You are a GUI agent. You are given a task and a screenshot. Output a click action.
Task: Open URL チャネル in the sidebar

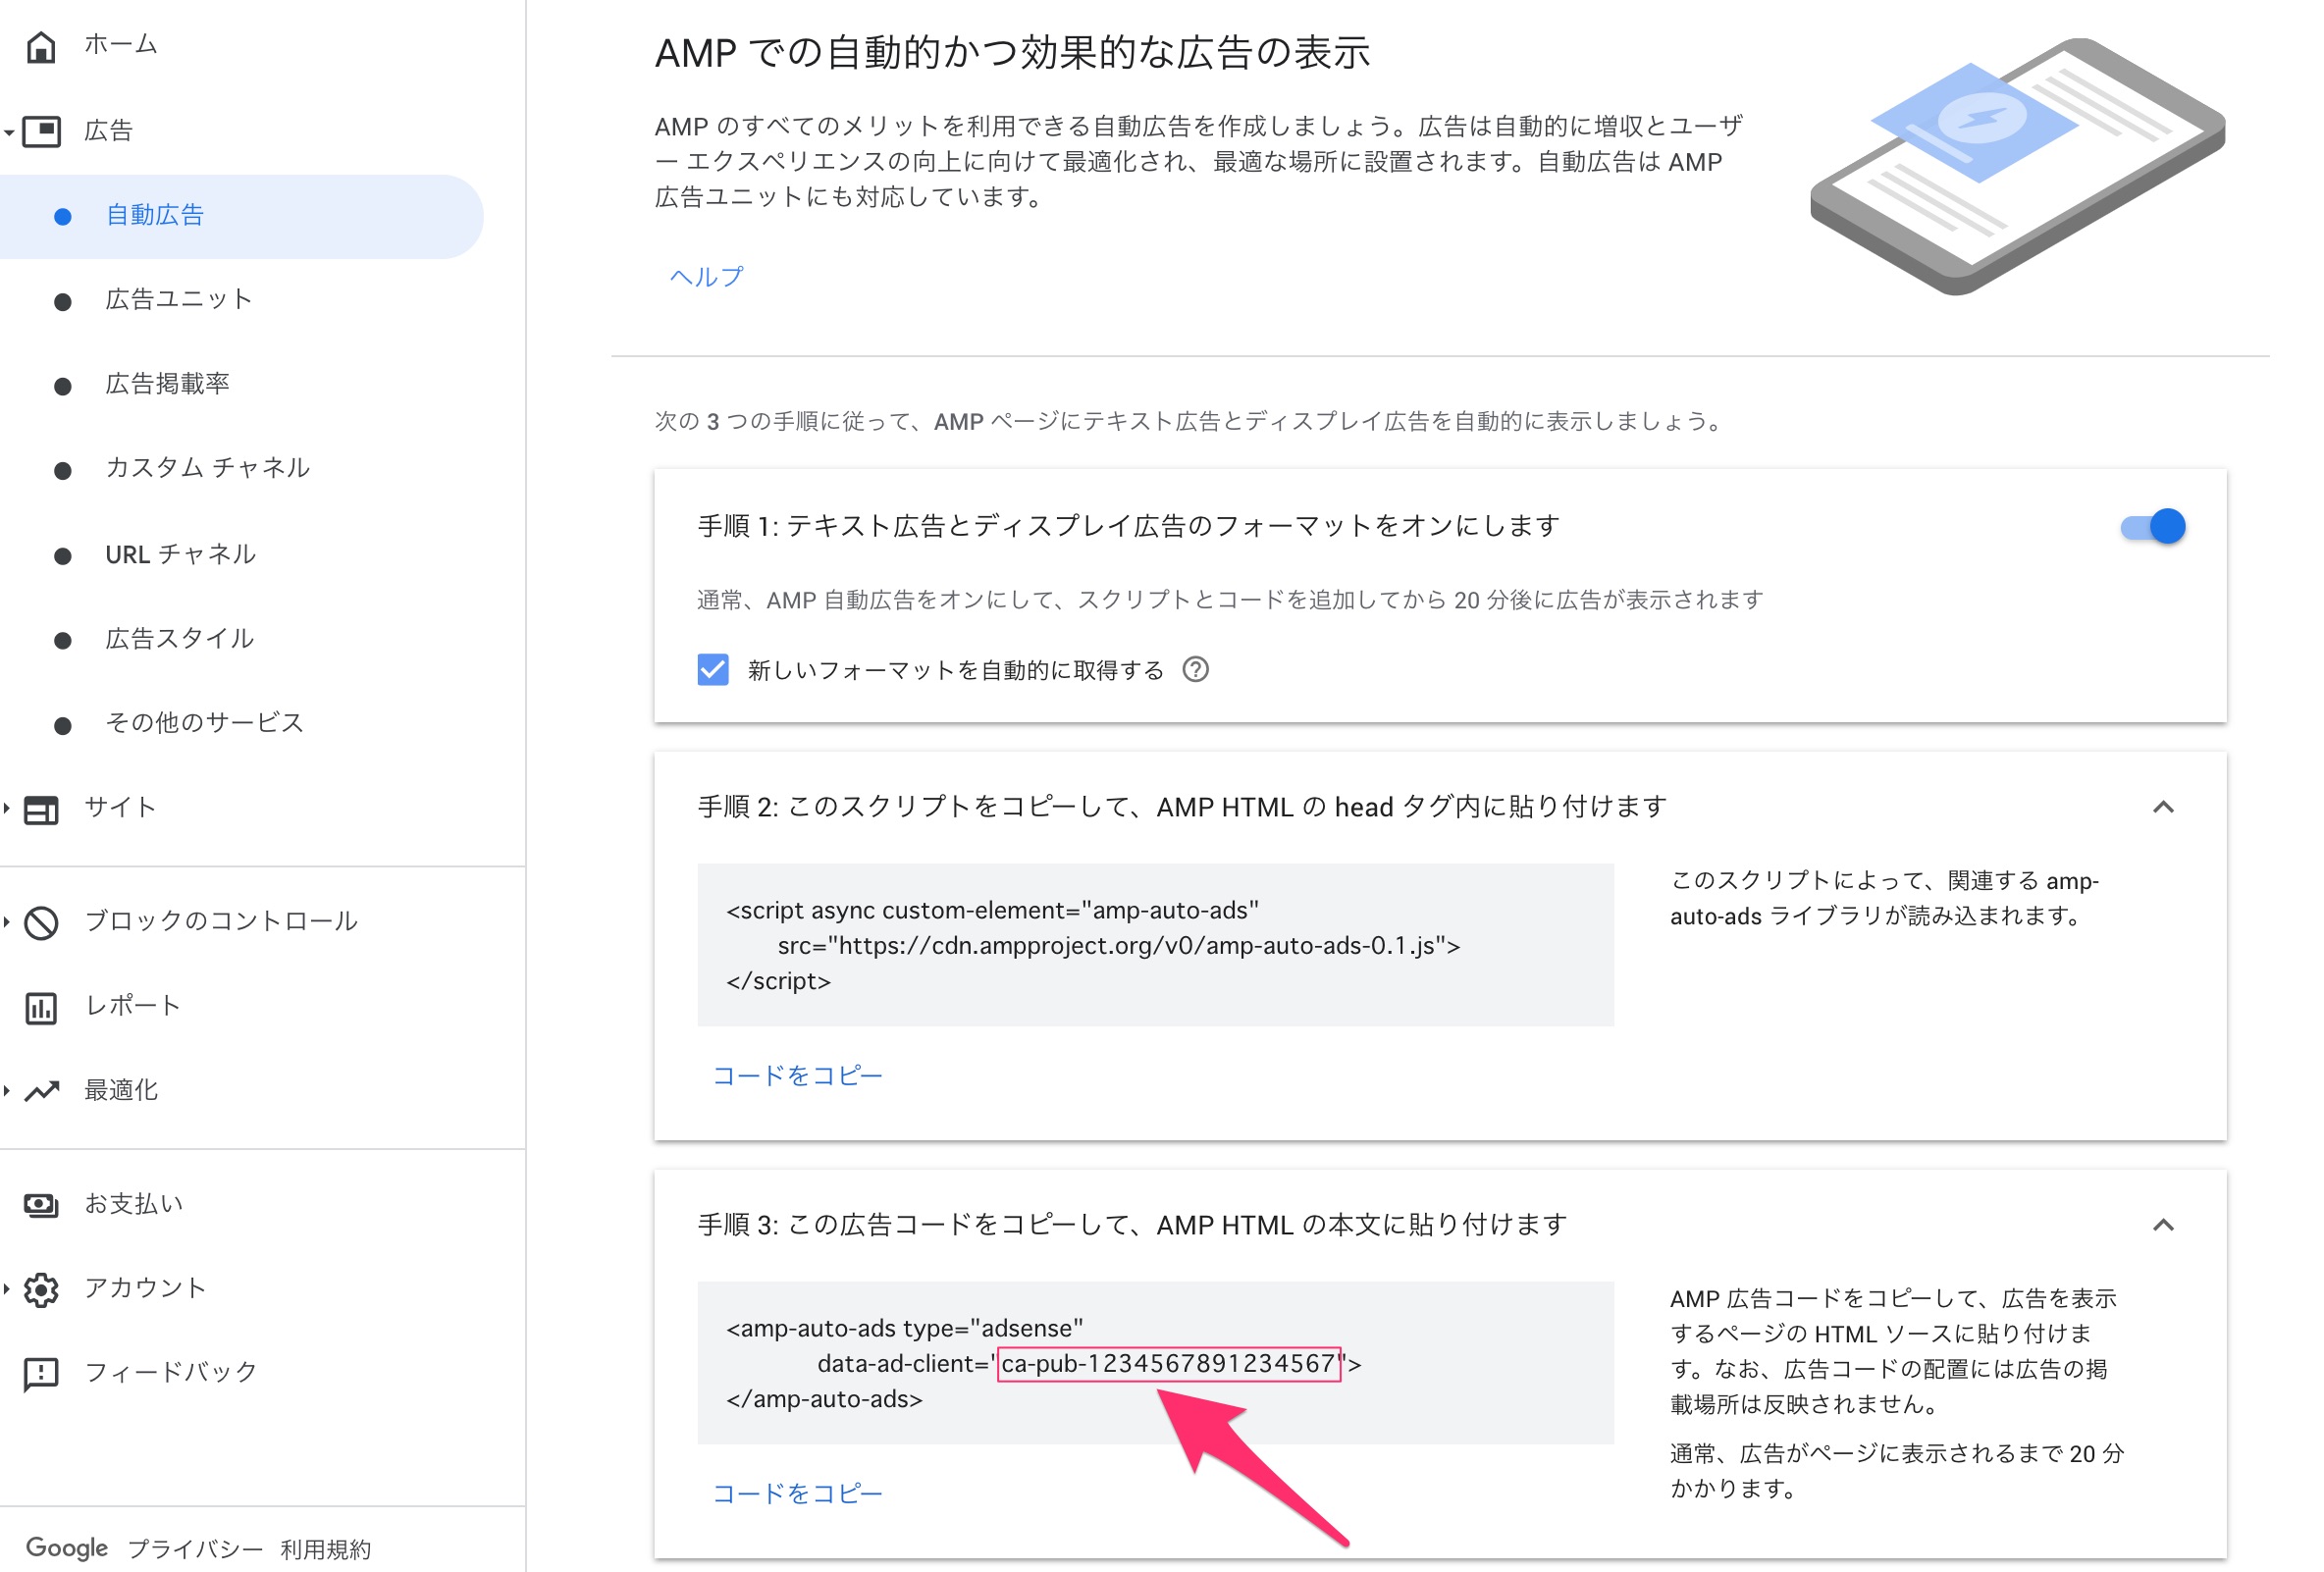pos(181,554)
